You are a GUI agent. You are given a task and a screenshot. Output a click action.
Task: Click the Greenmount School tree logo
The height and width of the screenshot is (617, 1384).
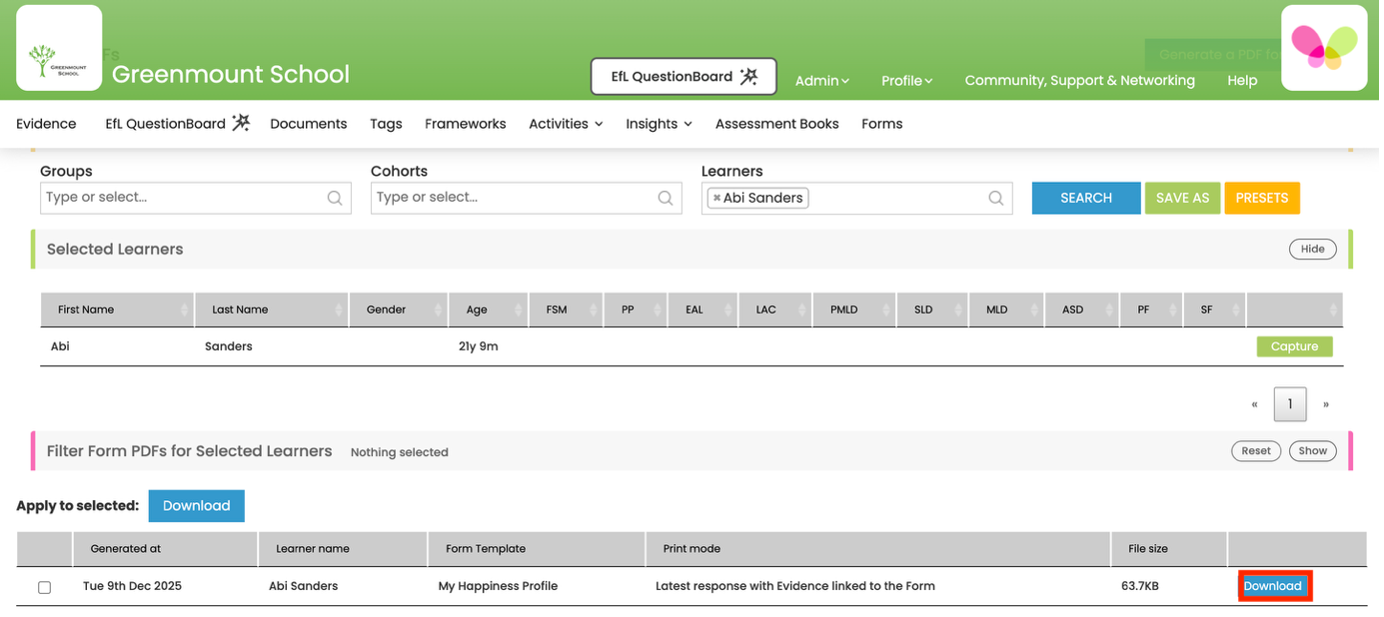pos(58,47)
